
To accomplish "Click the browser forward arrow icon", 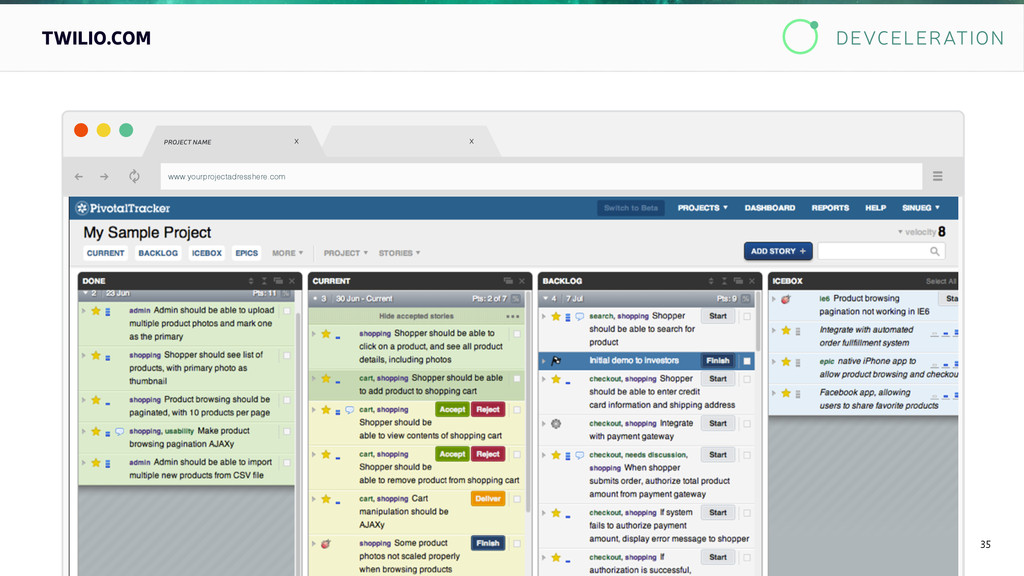I will 104,176.
